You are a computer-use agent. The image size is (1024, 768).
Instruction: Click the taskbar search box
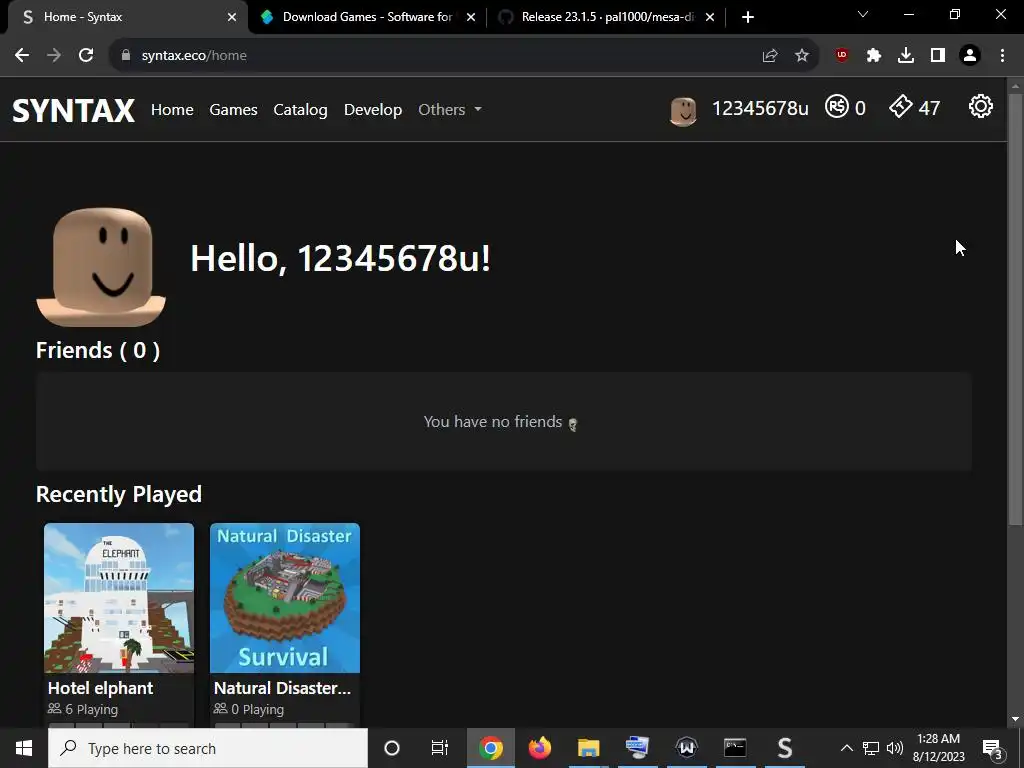208,748
